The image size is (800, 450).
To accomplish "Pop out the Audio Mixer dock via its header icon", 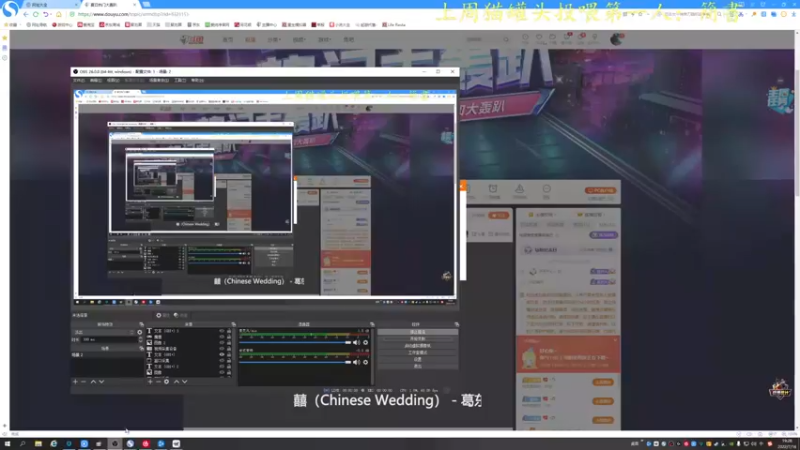I will point(372,324).
